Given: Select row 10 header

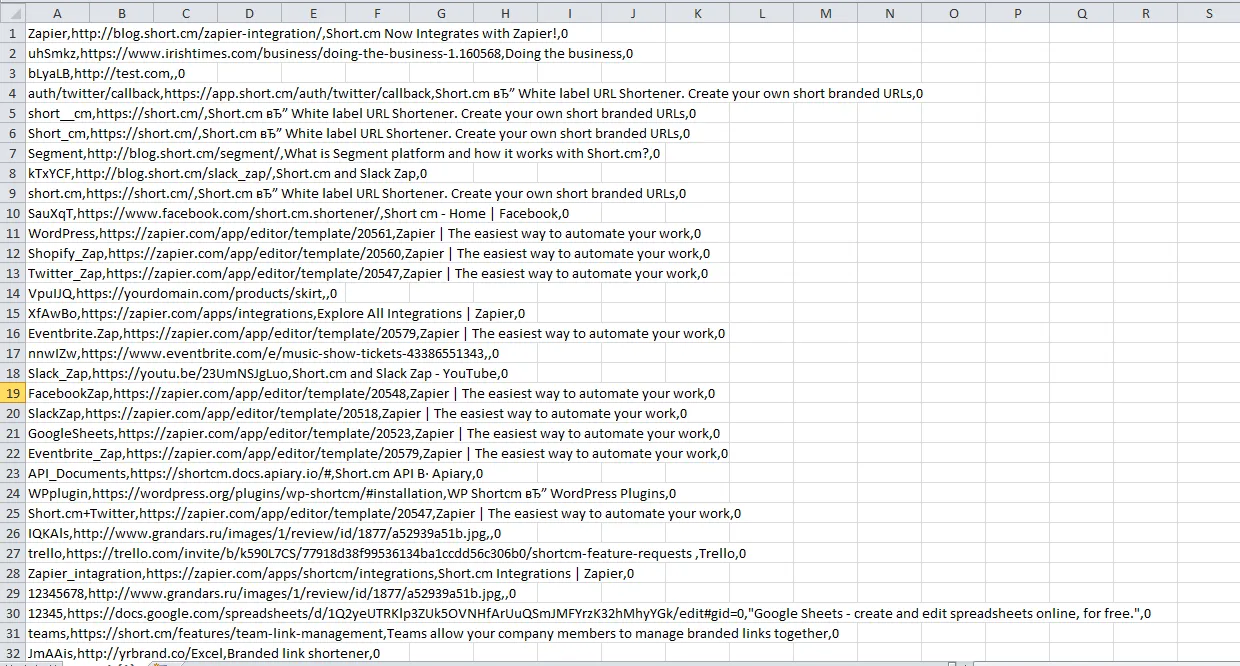Looking at the screenshot, I should click(x=12, y=213).
